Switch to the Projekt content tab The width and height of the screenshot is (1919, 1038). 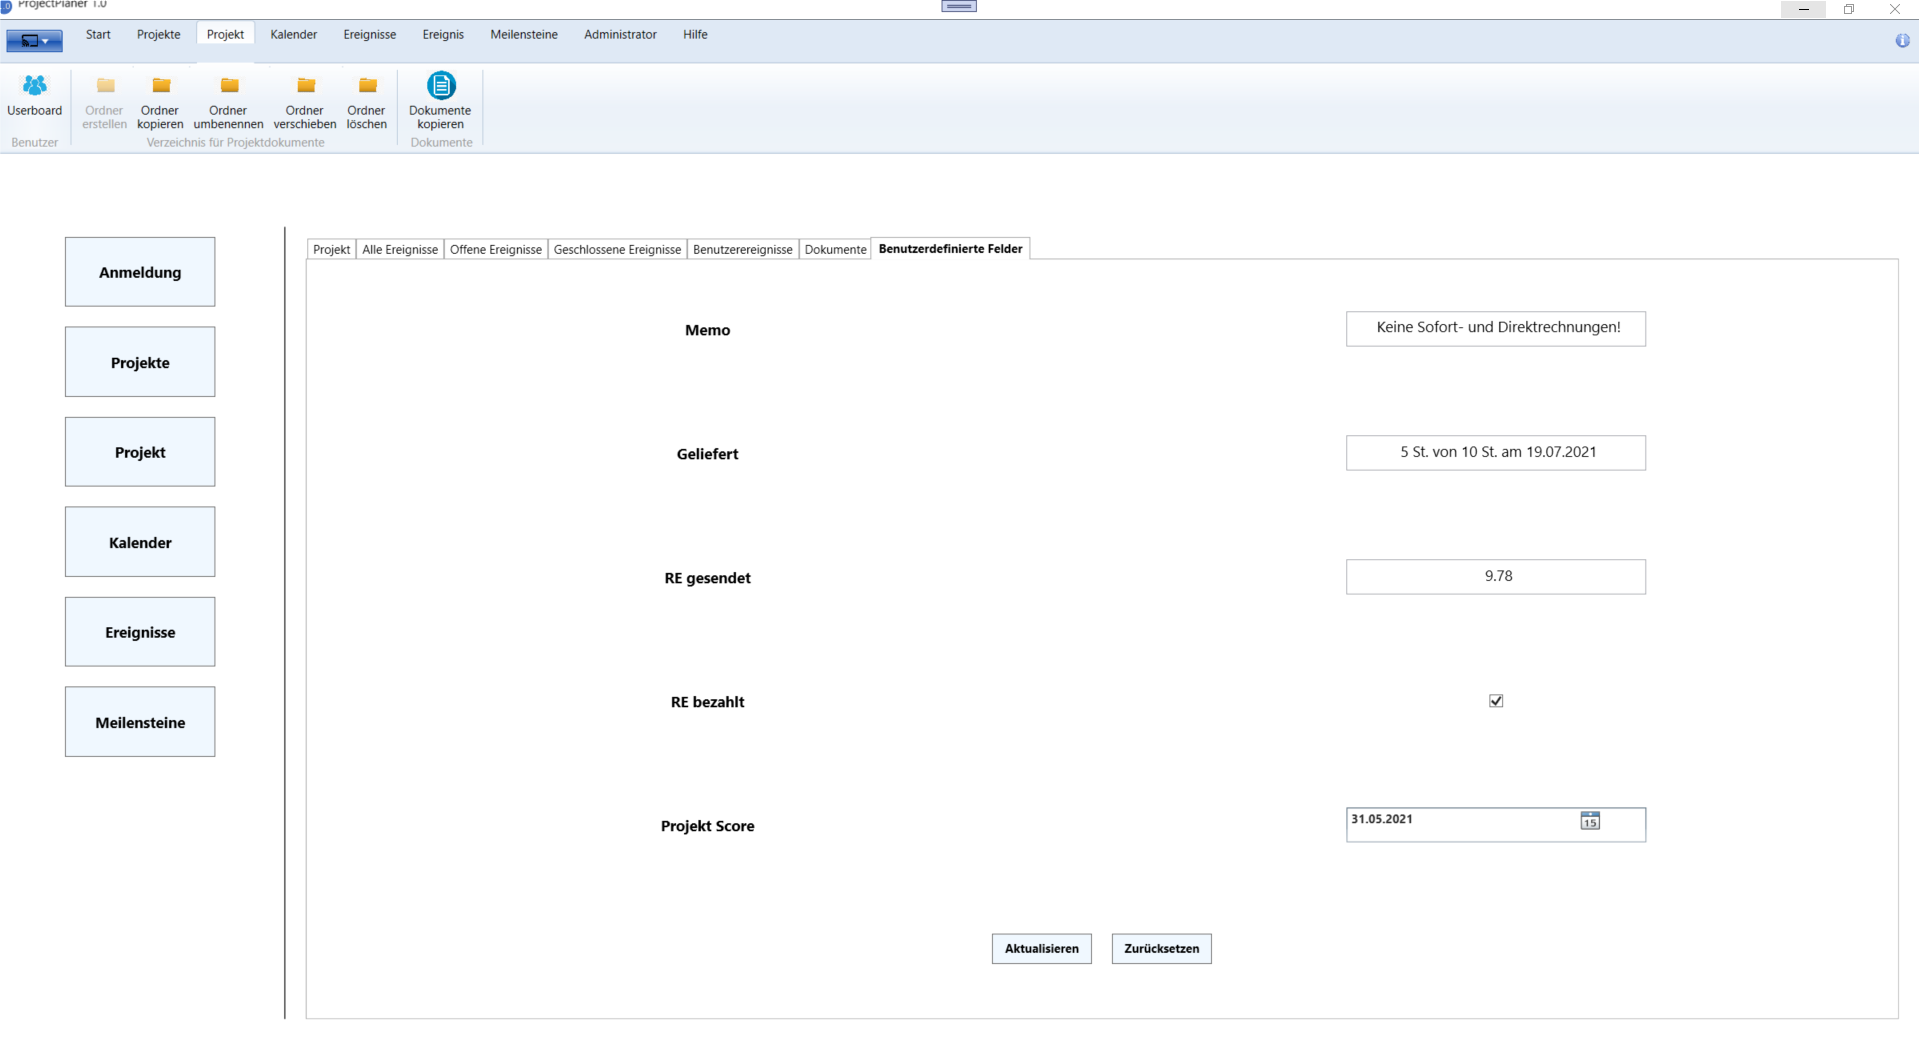tap(331, 249)
